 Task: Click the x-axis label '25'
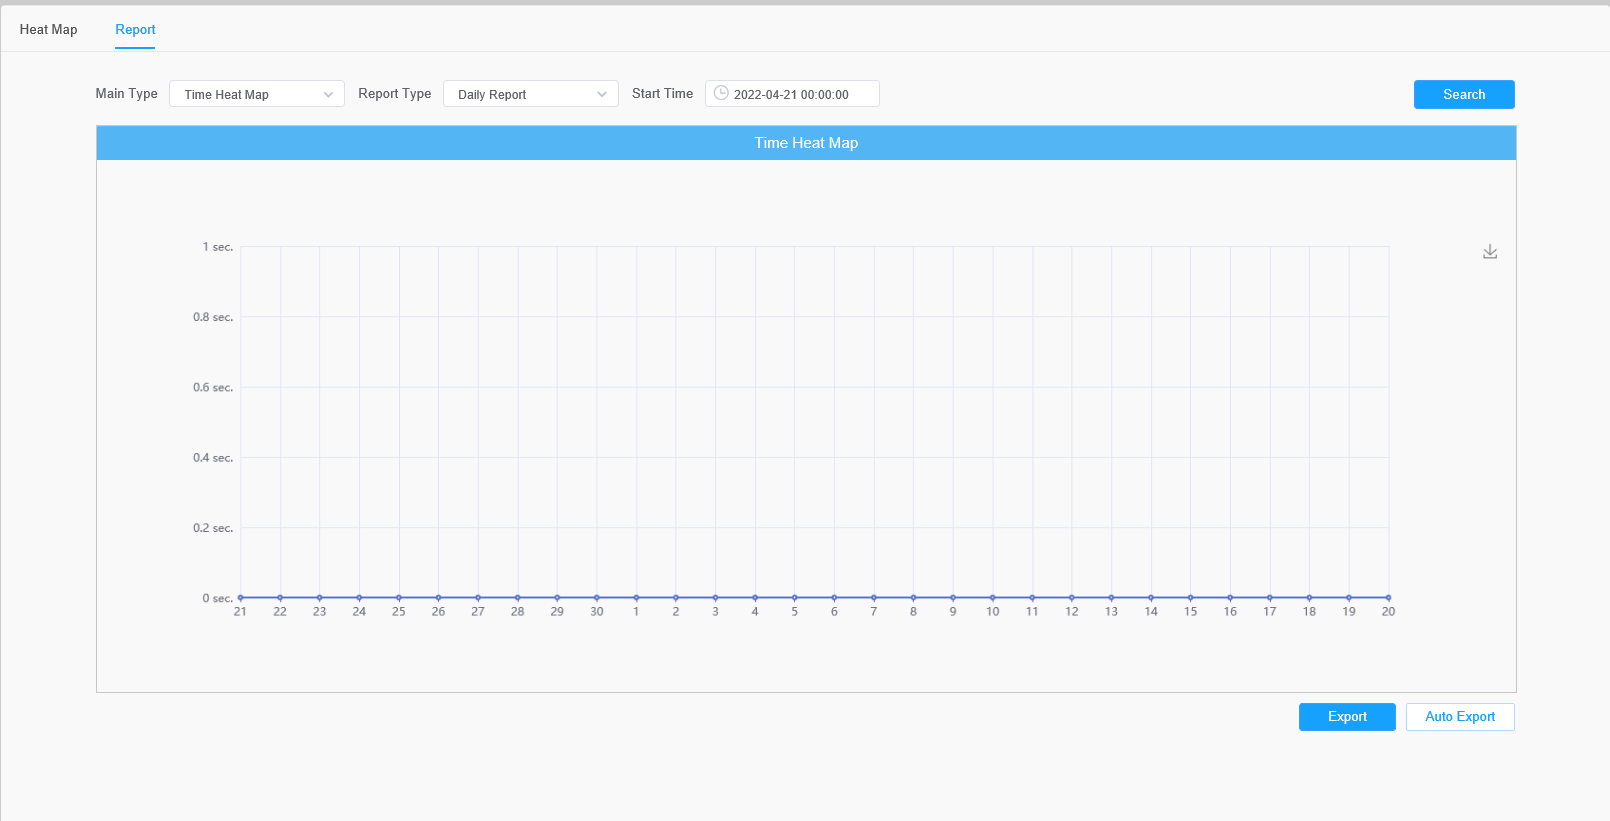click(x=399, y=612)
